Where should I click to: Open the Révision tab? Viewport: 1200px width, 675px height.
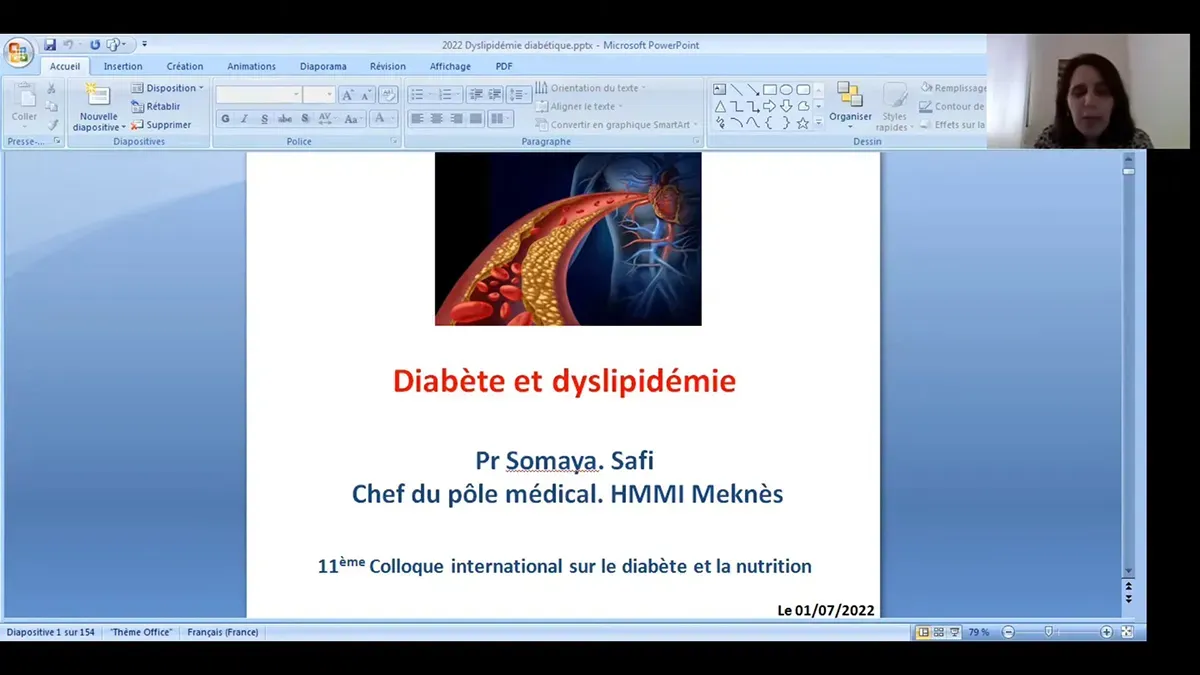388,66
